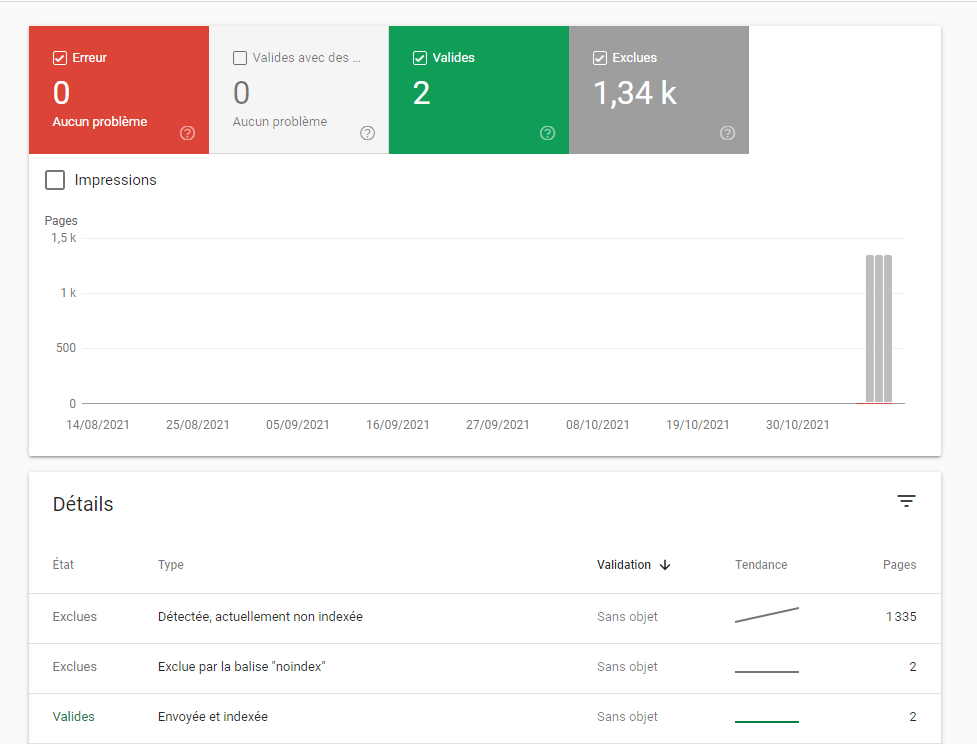Click green trend sparkline for Envoyée et indexée
Screen dimensions: 977x744
pyautogui.click(x=766, y=719)
